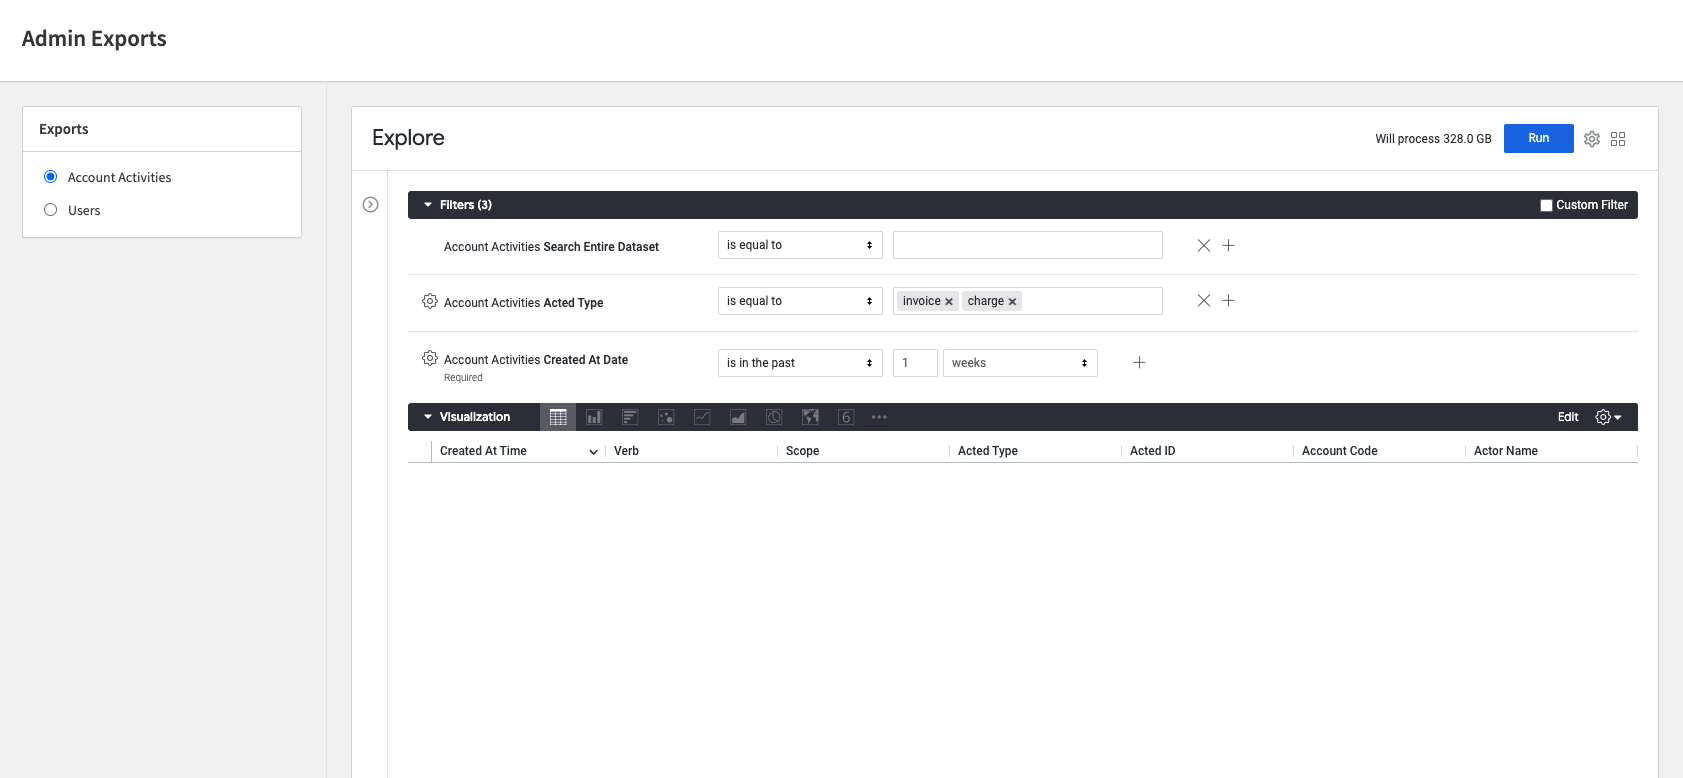Add condition to Created At Date filter
Image resolution: width=1683 pixels, height=778 pixels.
tap(1139, 363)
